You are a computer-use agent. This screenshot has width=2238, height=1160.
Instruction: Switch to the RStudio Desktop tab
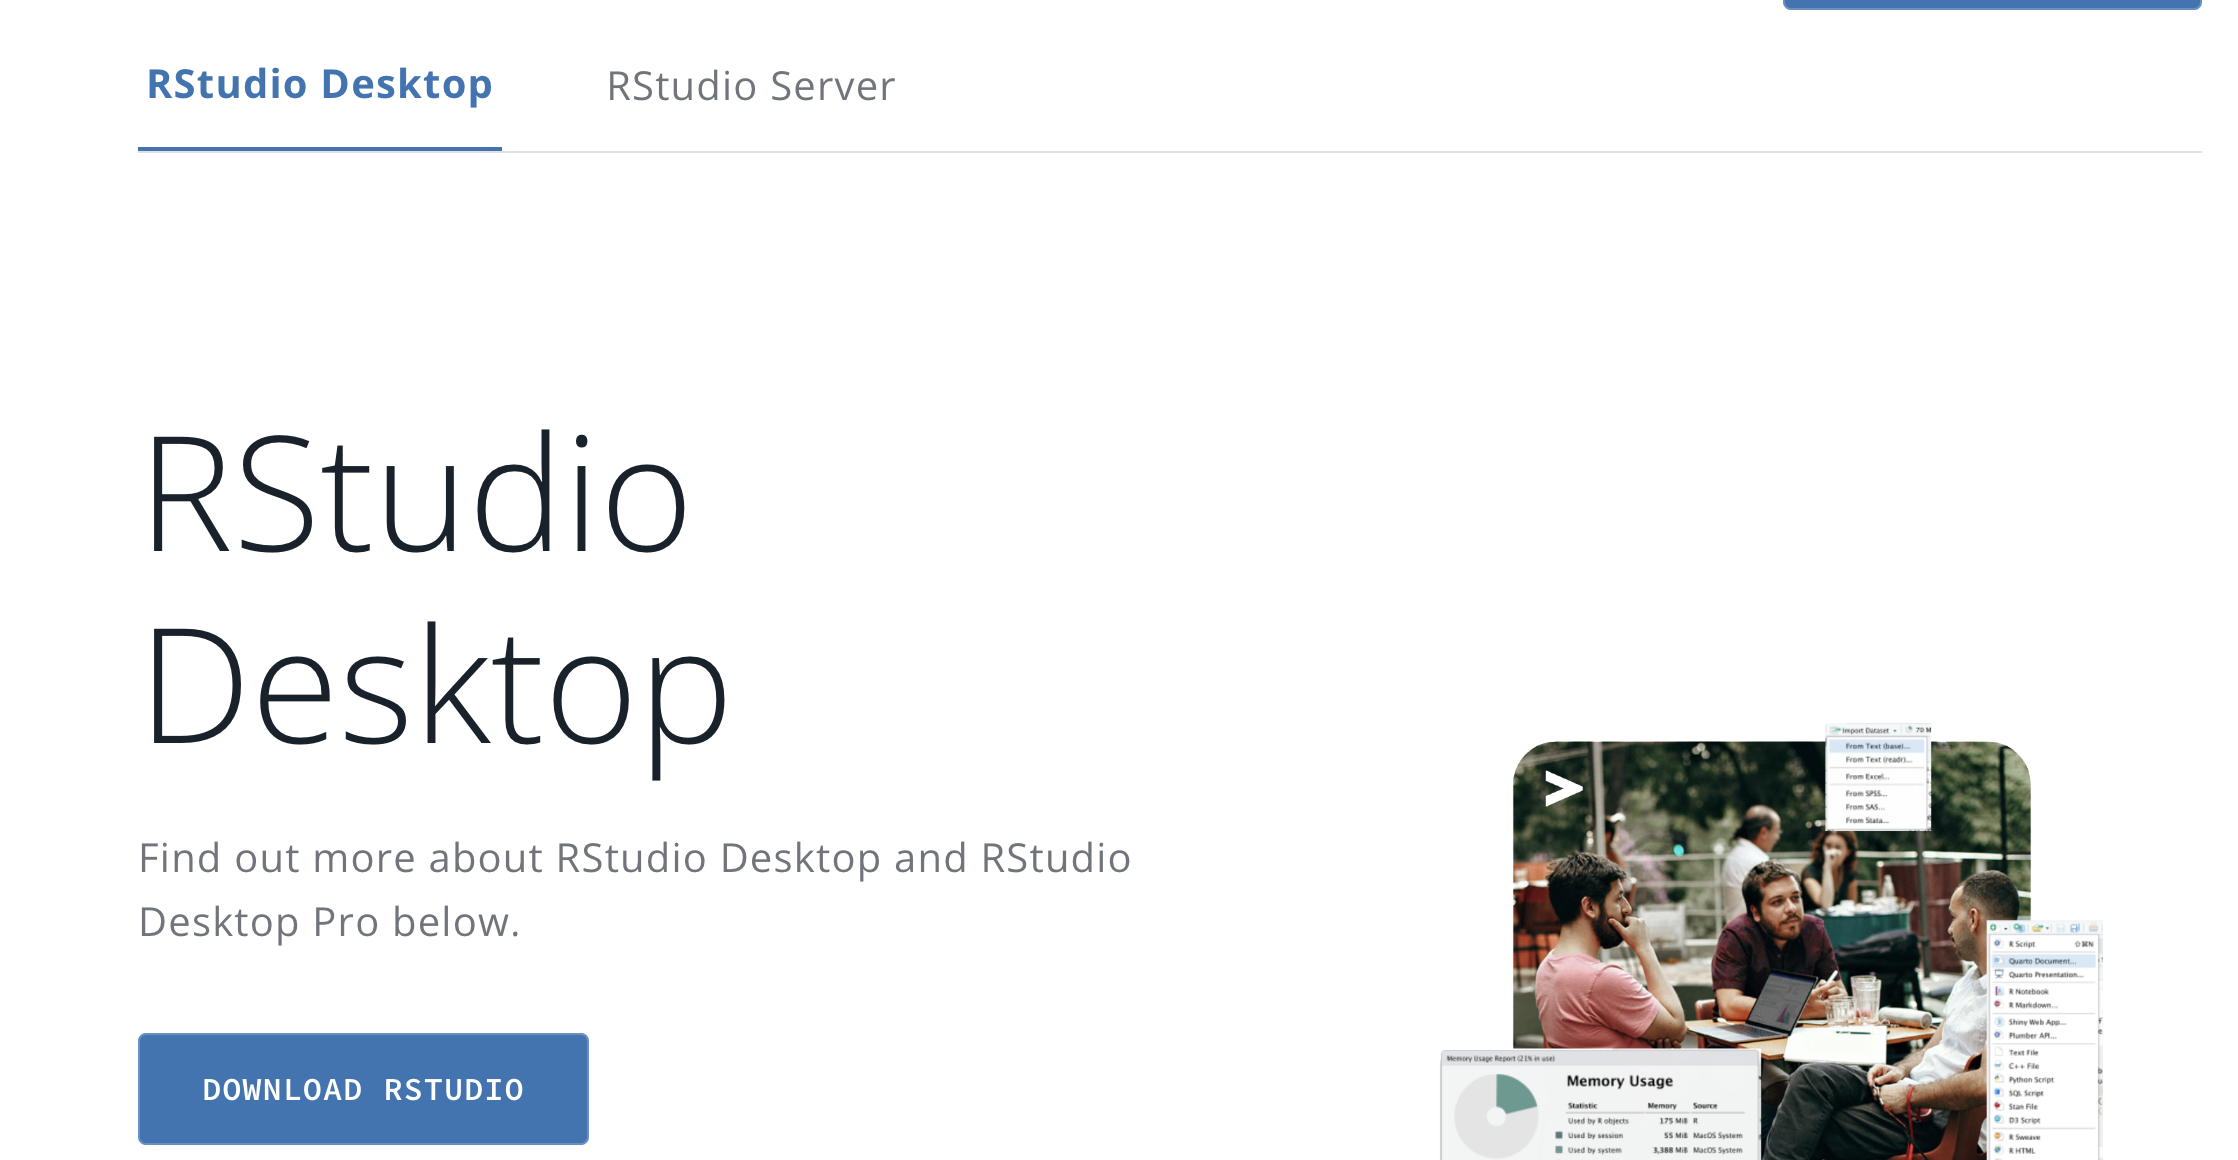[319, 85]
